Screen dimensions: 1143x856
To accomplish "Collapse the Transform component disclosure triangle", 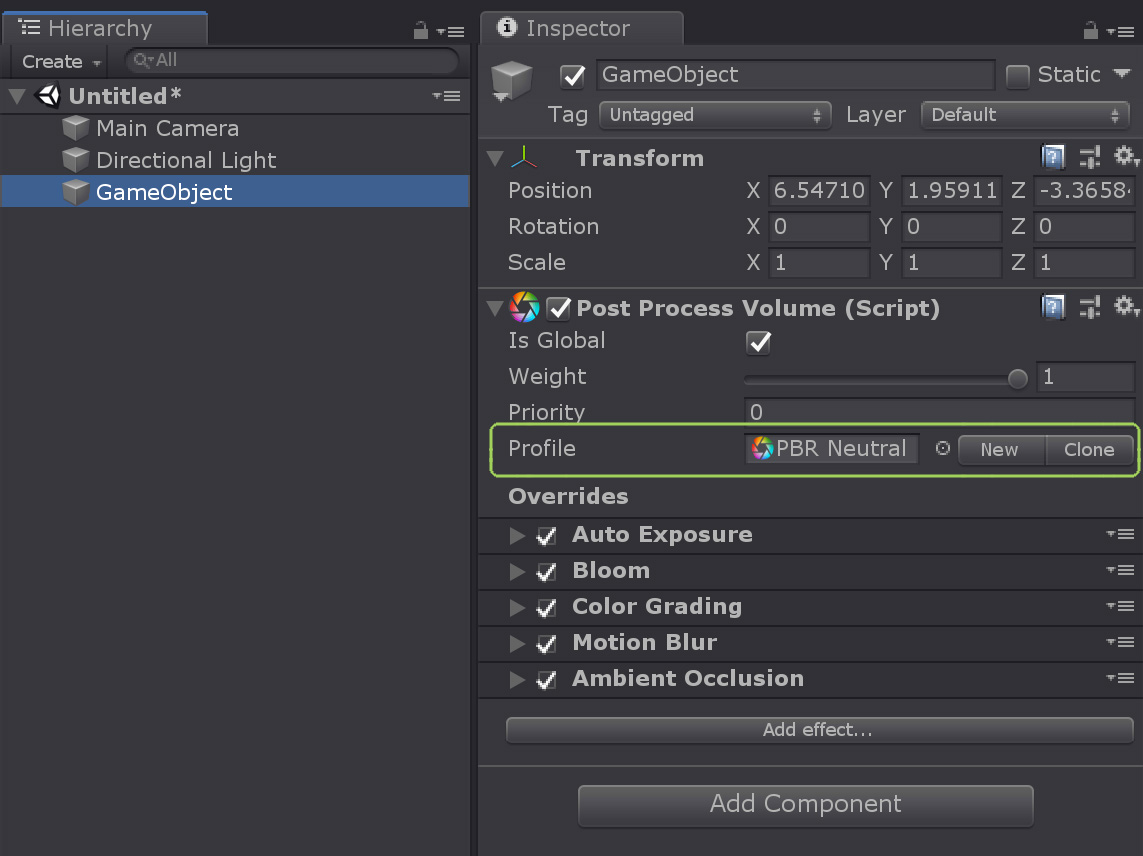I will click(x=493, y=157).
